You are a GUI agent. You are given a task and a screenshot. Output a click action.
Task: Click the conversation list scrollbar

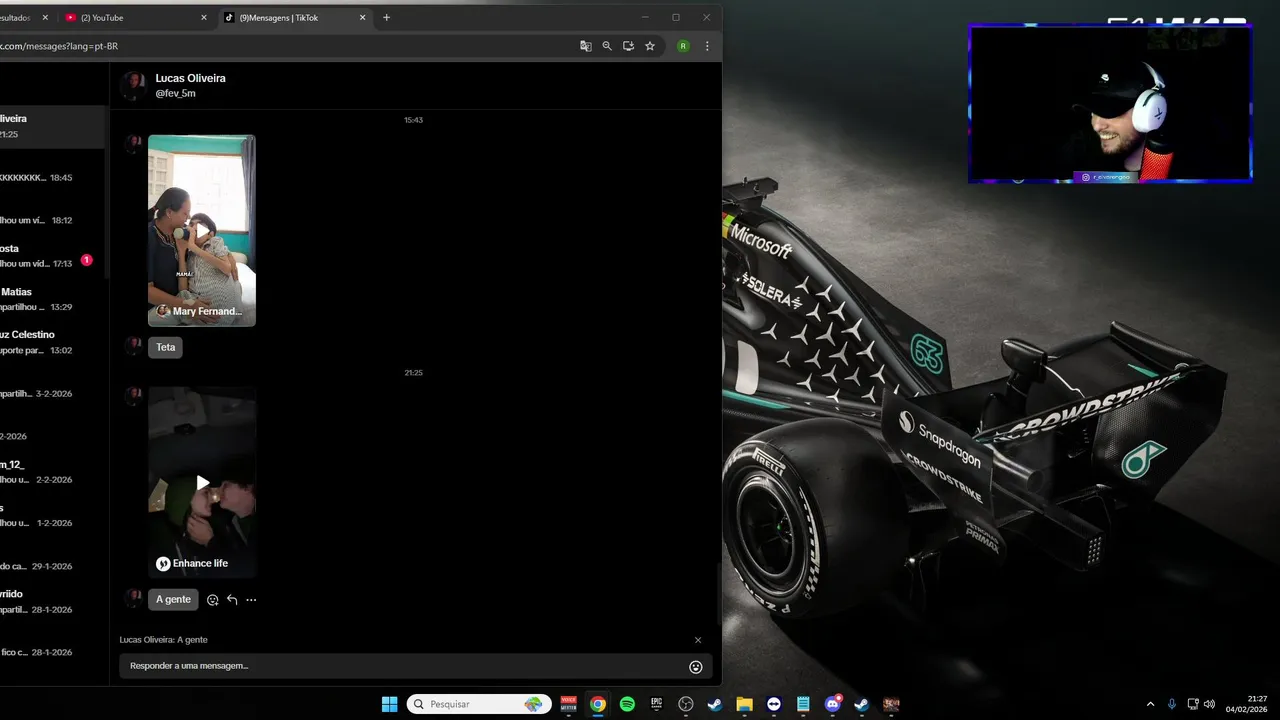click(106, 190)
